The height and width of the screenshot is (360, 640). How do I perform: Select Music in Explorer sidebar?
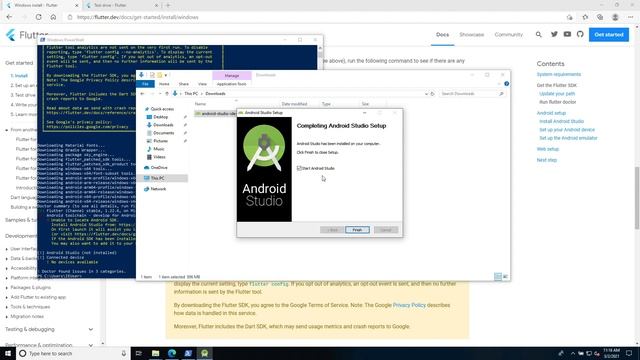(158, 149)
